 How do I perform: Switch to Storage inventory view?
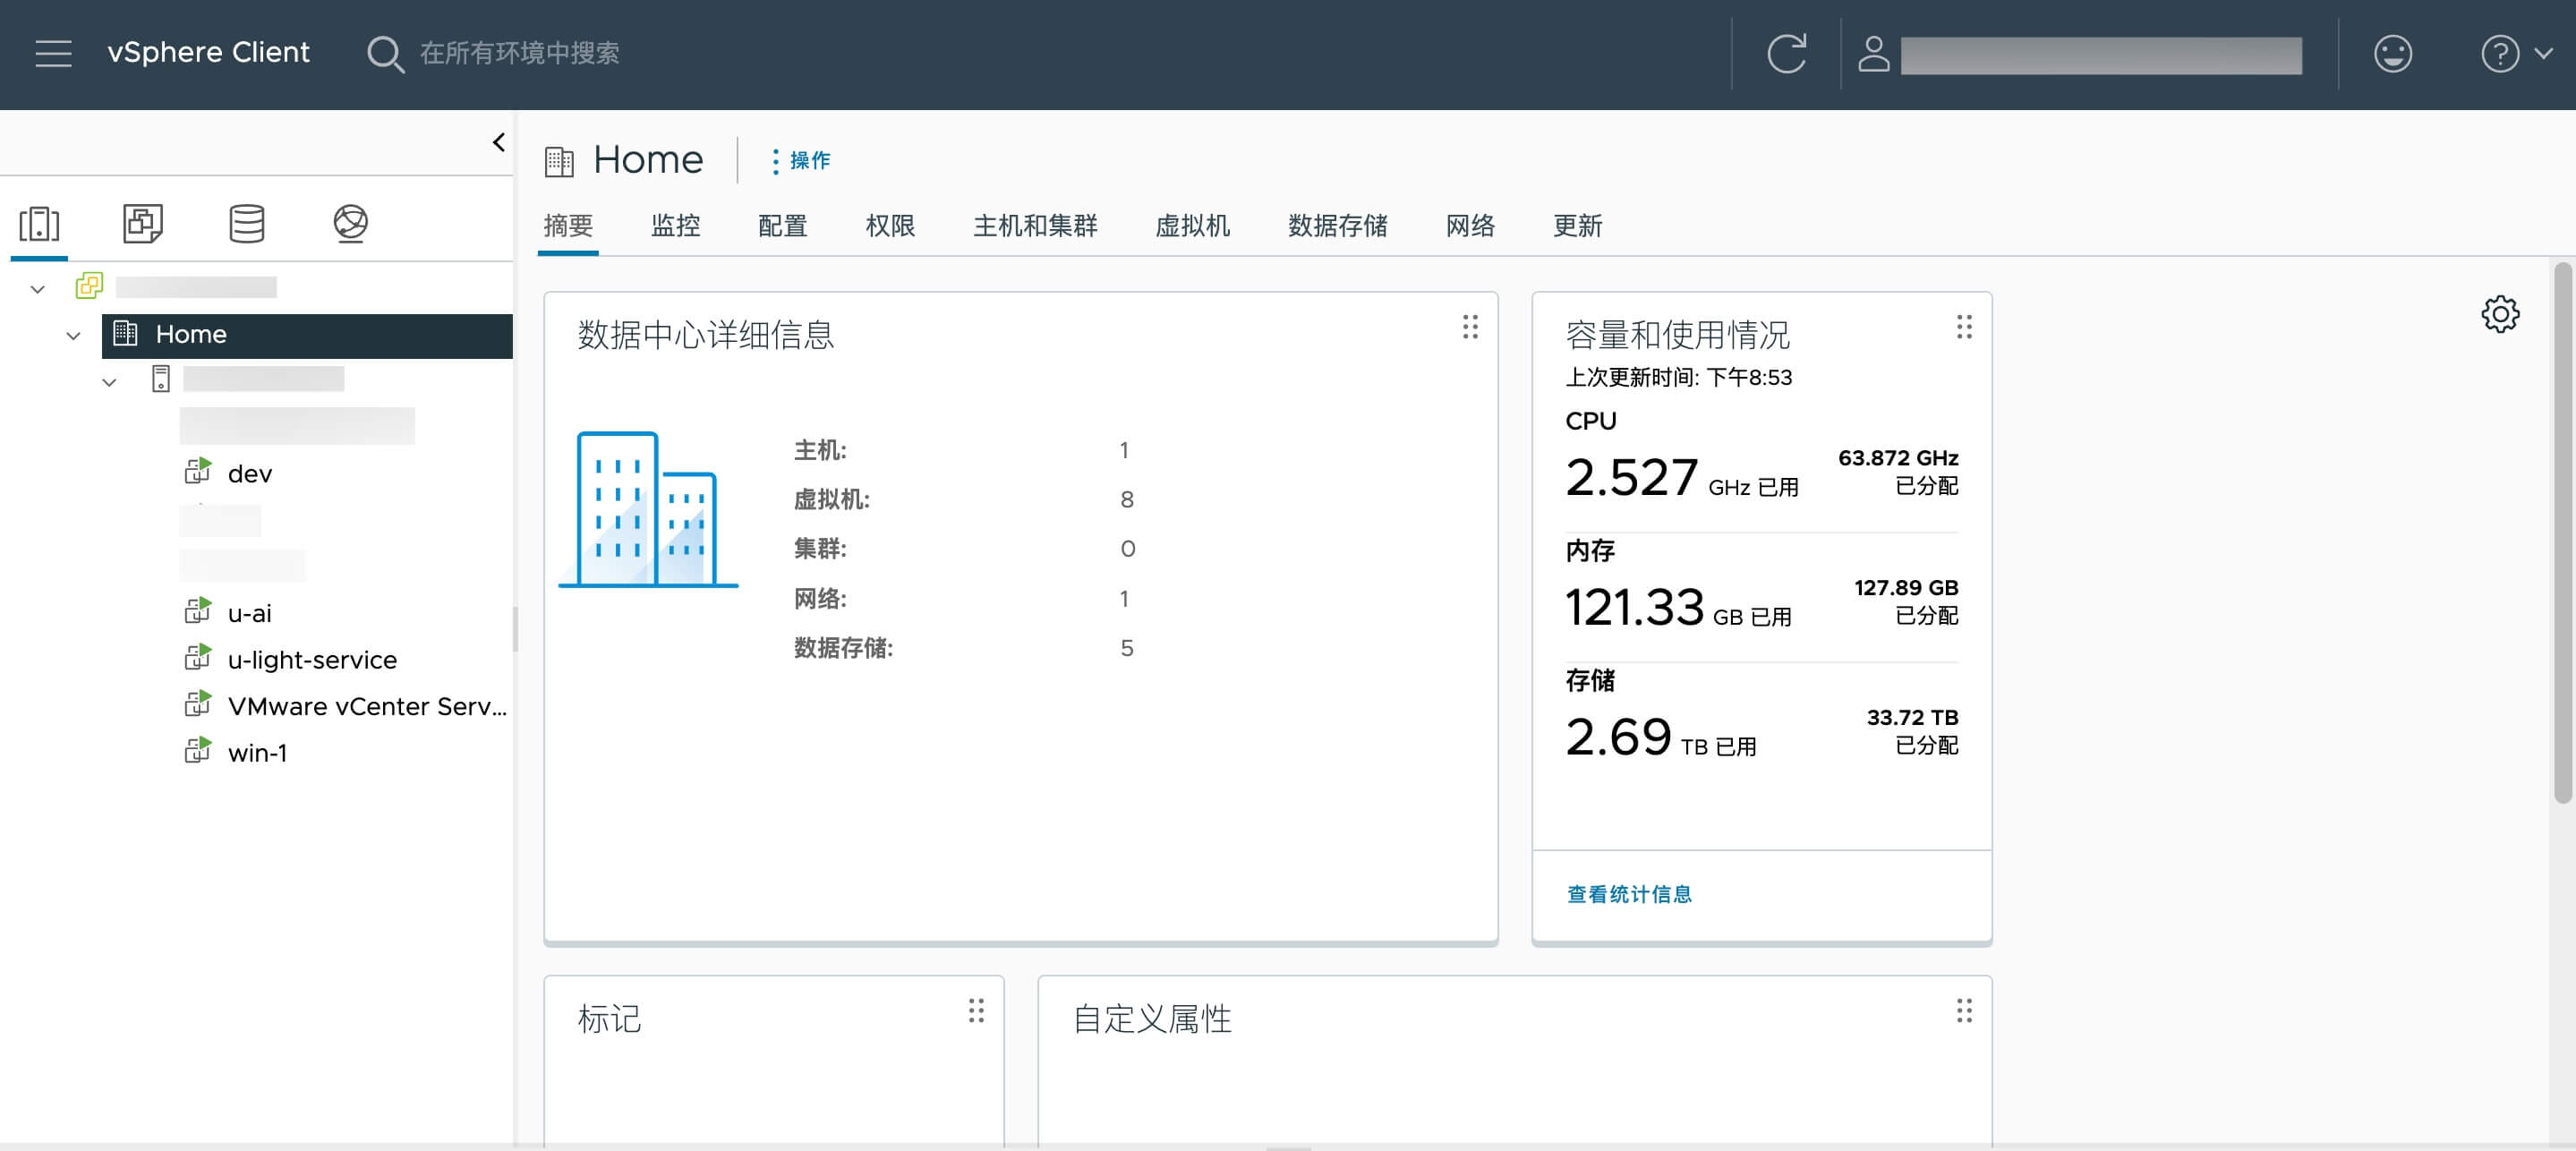point(246,223)
